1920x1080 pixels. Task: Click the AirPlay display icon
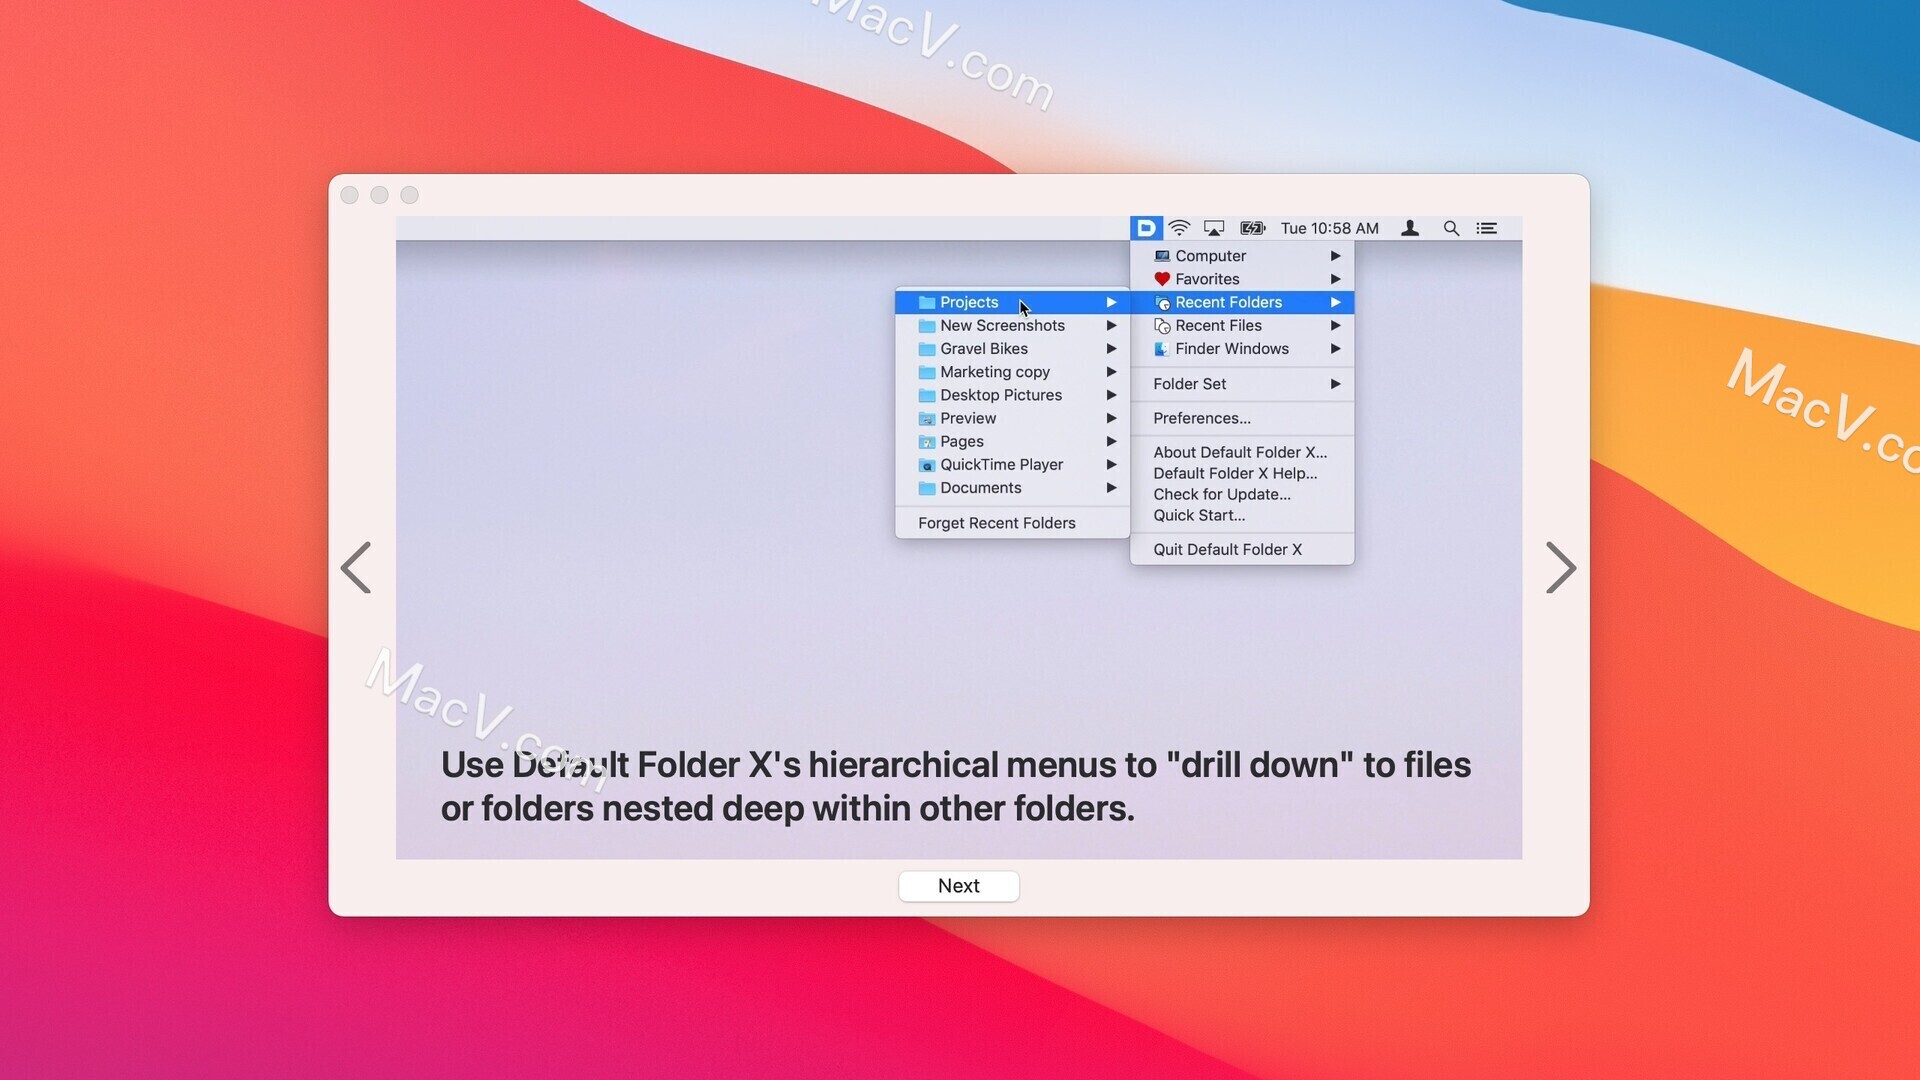1214,228
